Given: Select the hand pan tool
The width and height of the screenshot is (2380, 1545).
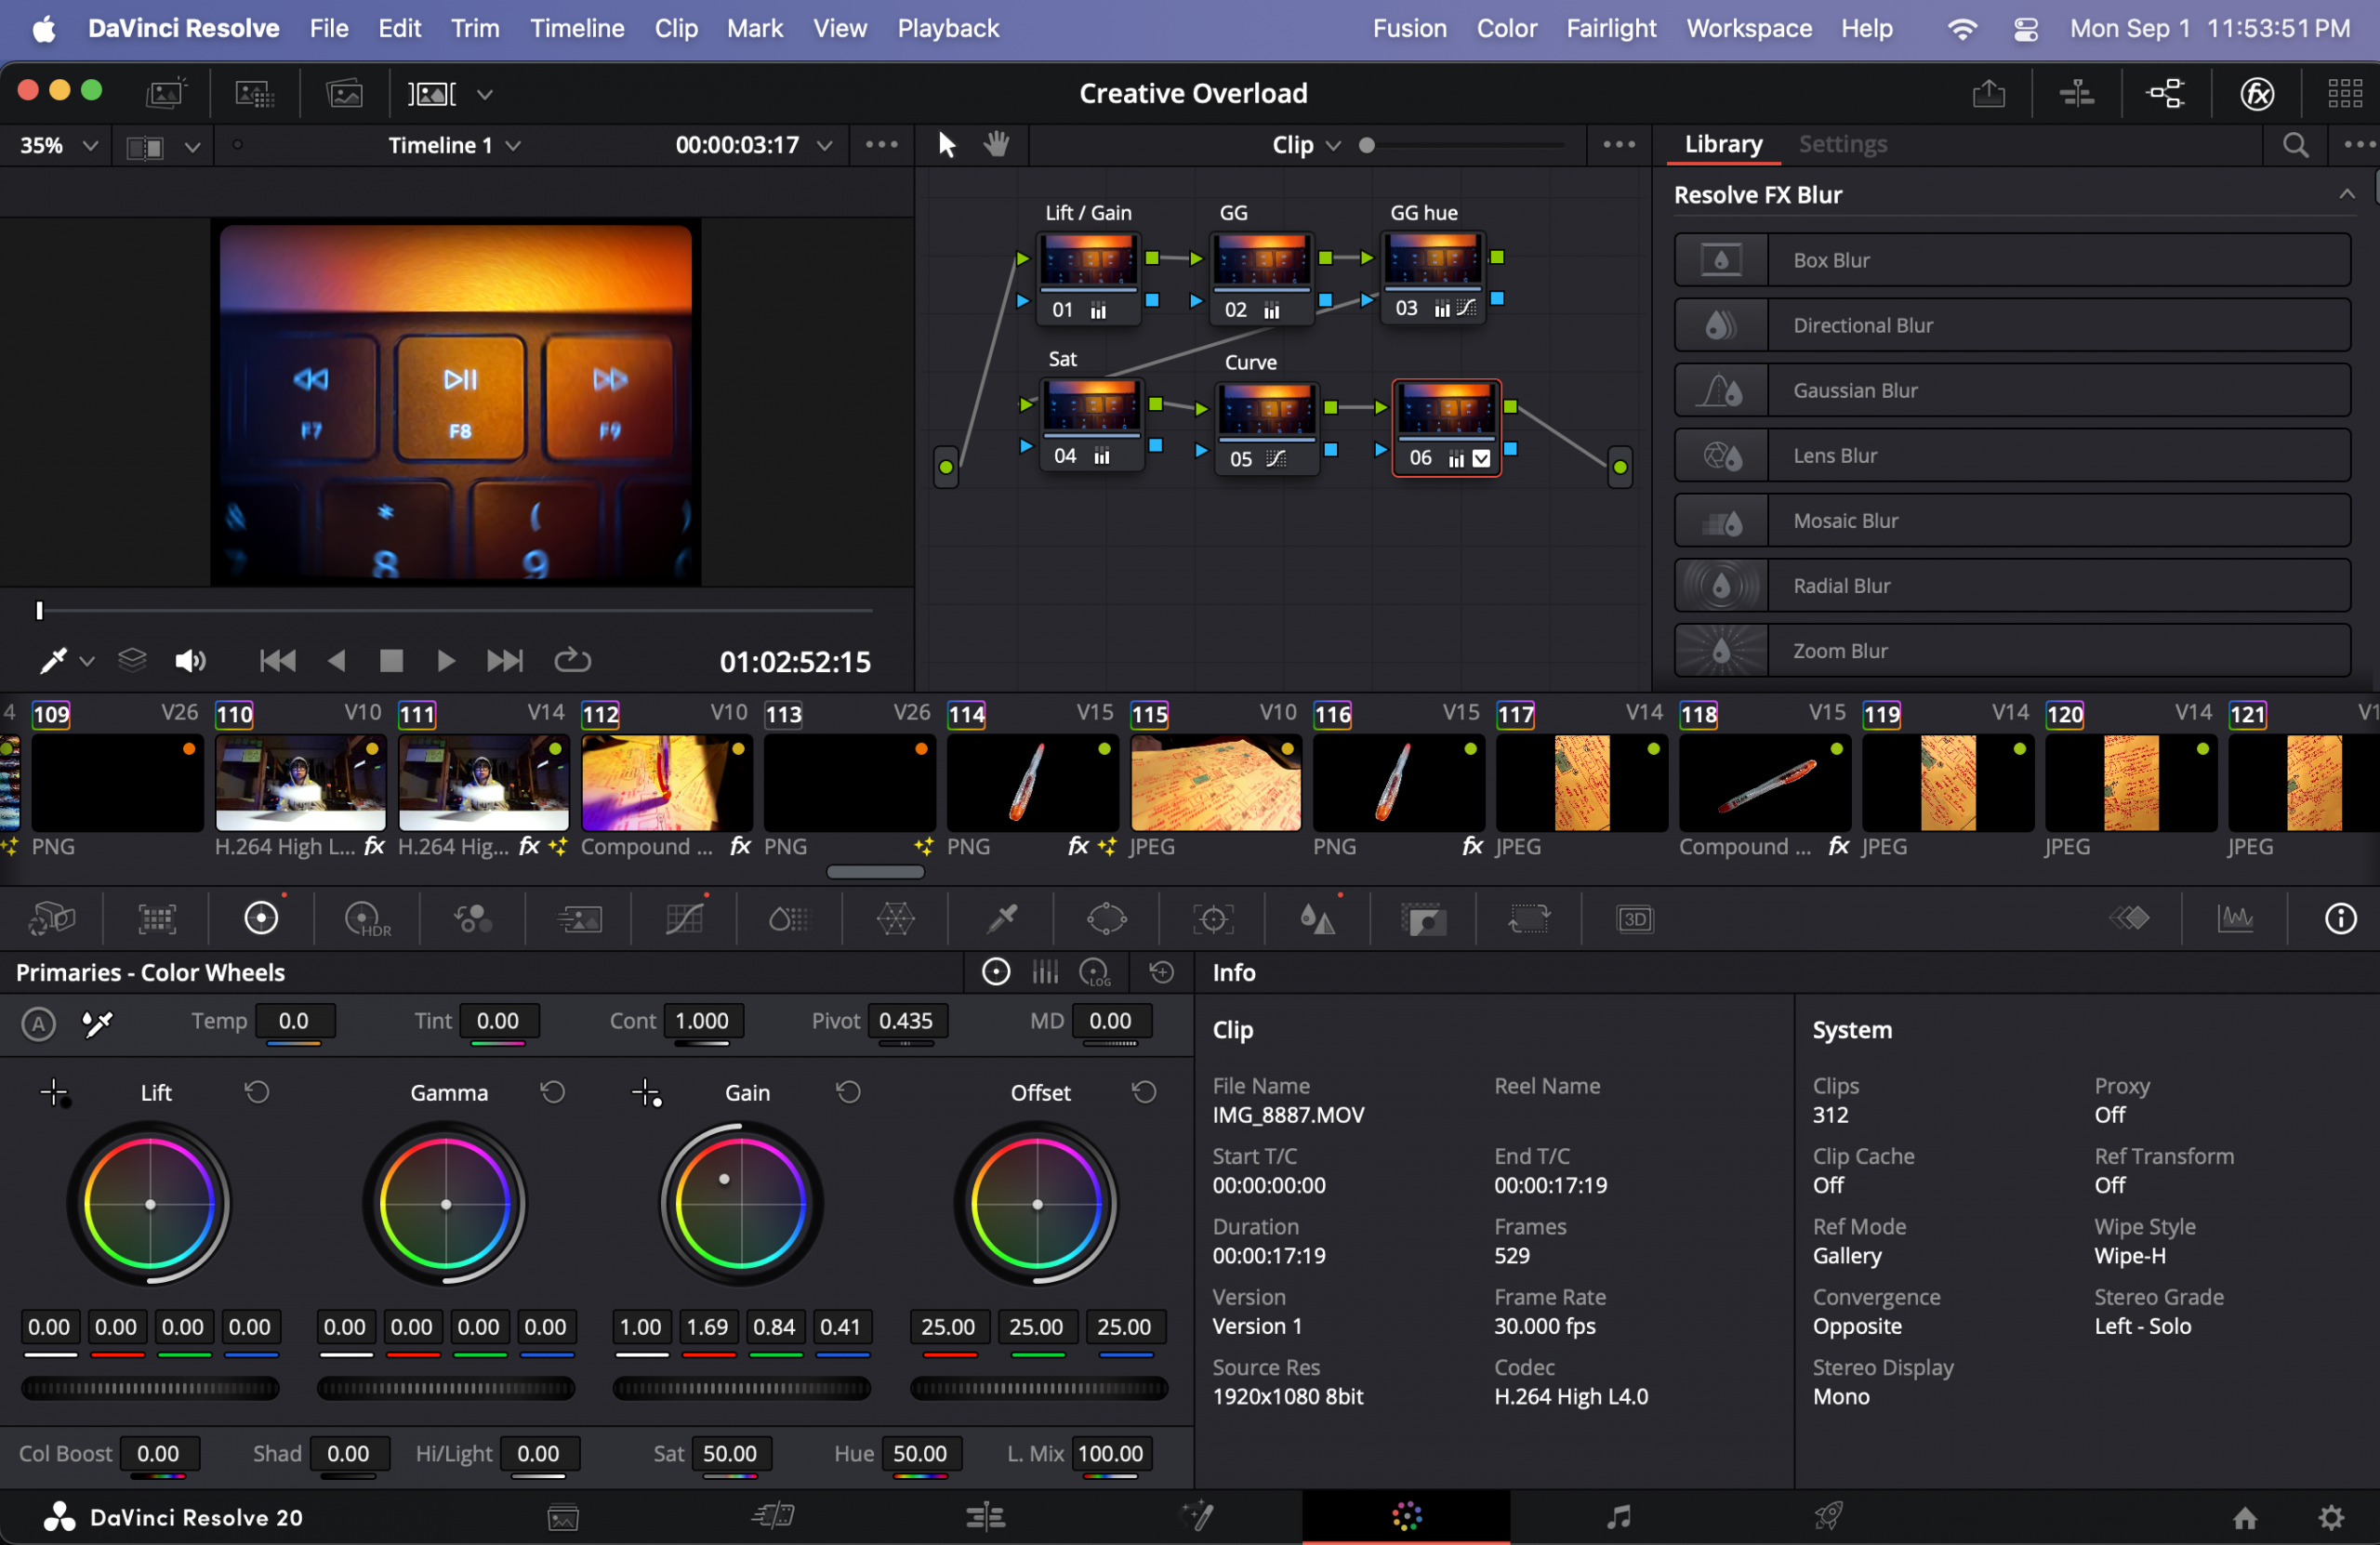Looking at the screenshot, I should point(996,145).
